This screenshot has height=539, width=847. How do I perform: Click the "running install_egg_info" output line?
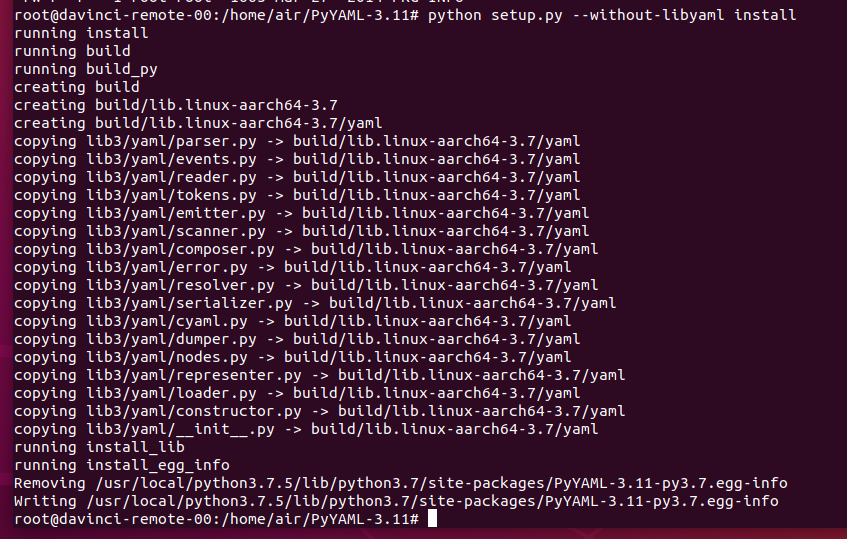click(x=121, y=465)
